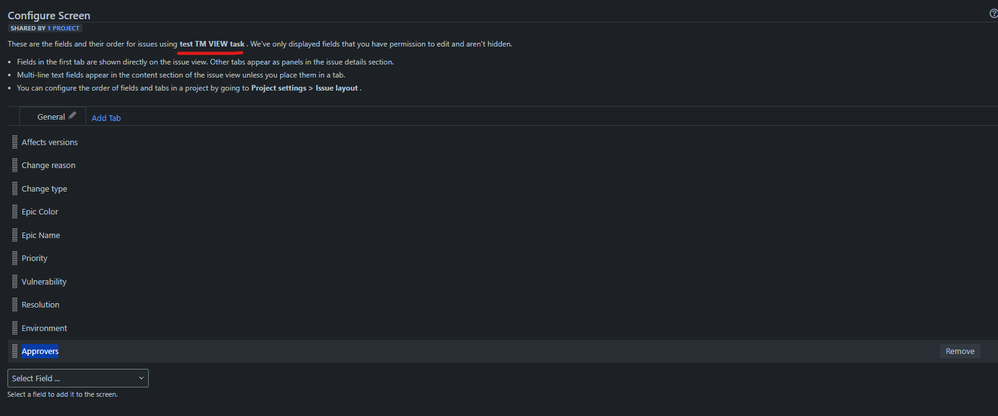Switch to the General tab
This screenshot has width=998, height=416.
pos(51,117)
